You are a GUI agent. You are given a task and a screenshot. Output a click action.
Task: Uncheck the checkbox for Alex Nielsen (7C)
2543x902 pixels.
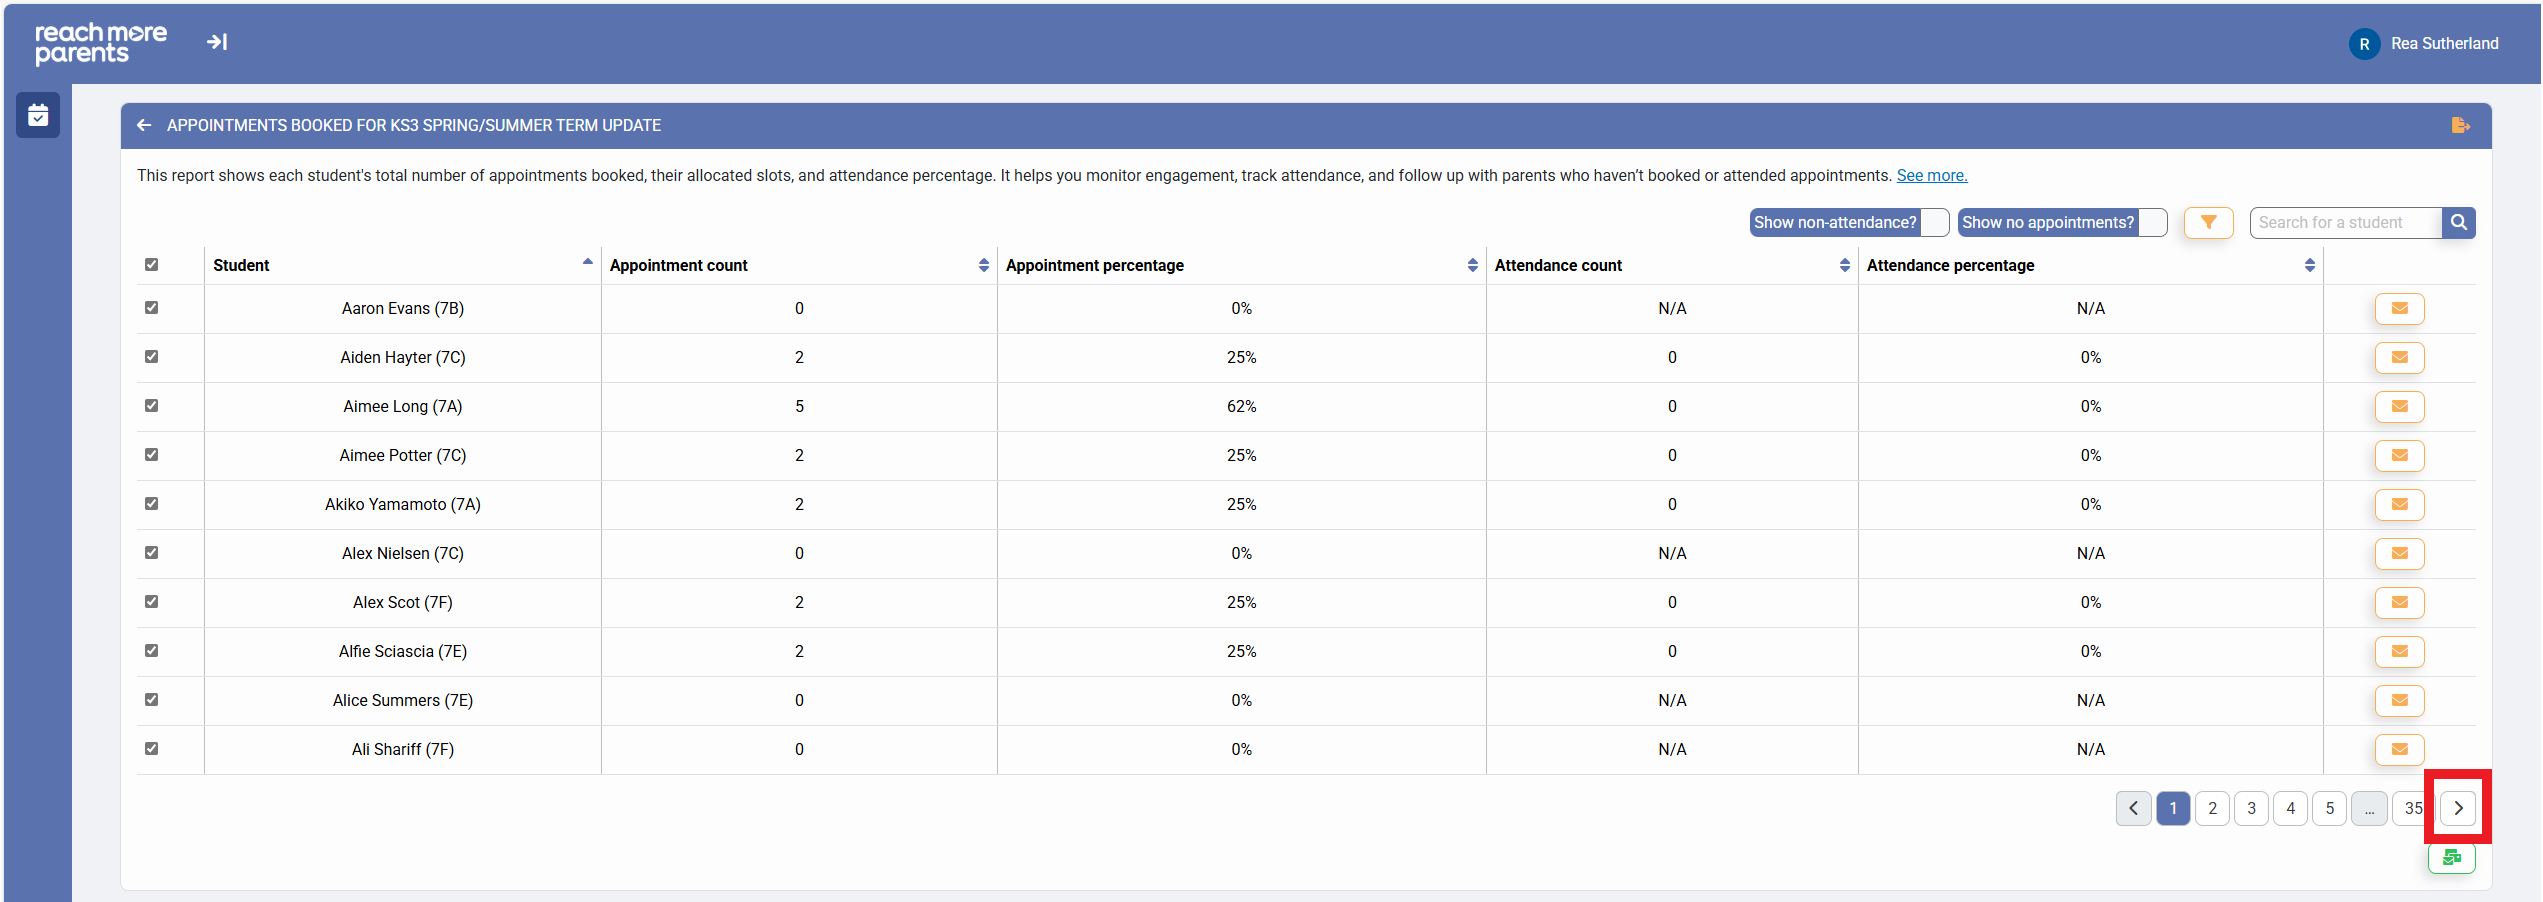[152, 553]
